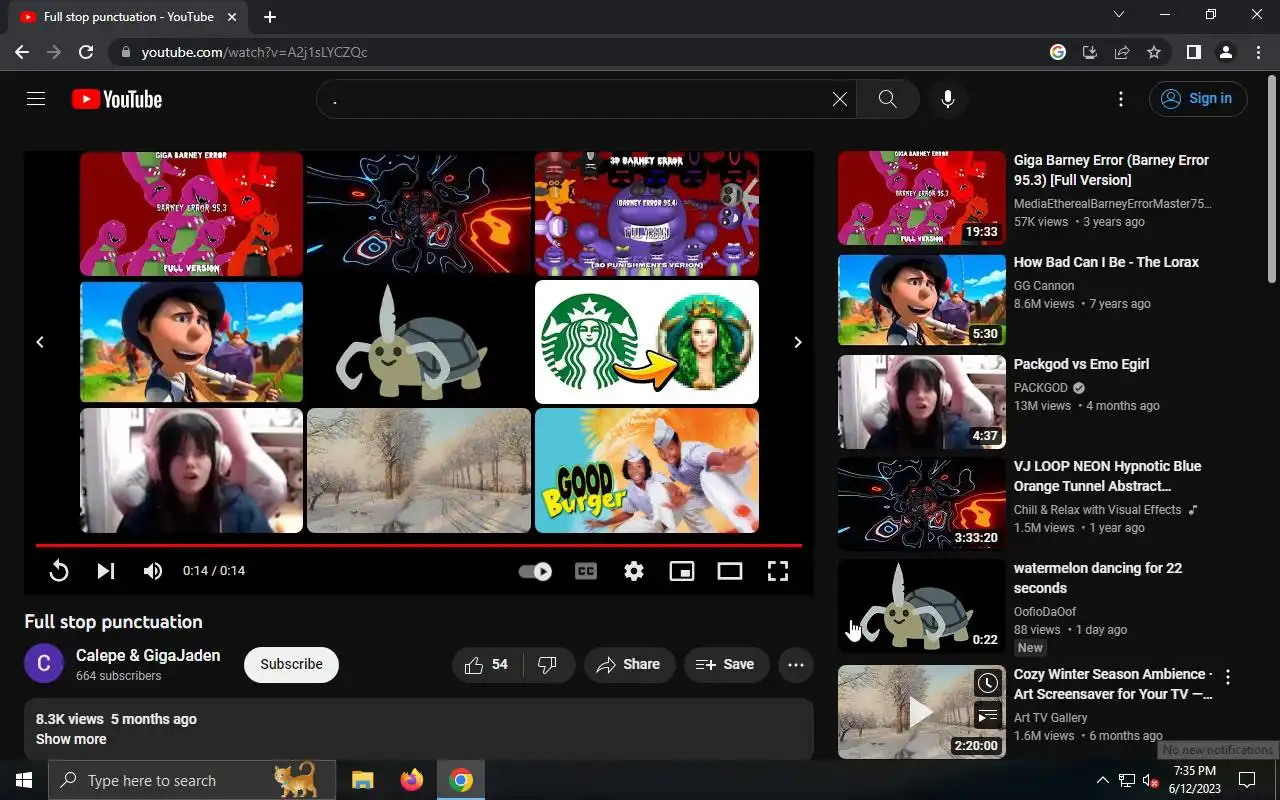Viewport: 1280px width, 800px height.
Task: Open Calepe & GigaJaden channel name link
Action: [148, 655]
